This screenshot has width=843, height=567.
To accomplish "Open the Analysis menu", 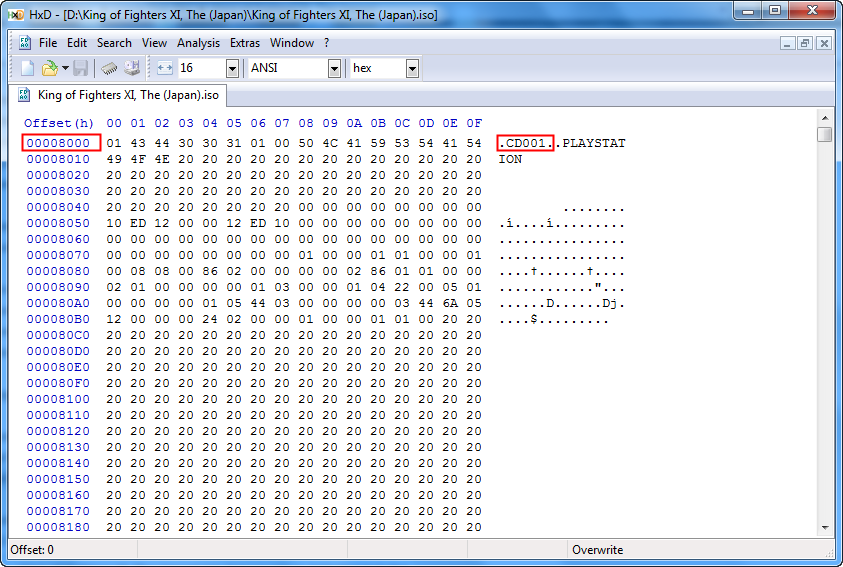I will click(x=198, y=43).
